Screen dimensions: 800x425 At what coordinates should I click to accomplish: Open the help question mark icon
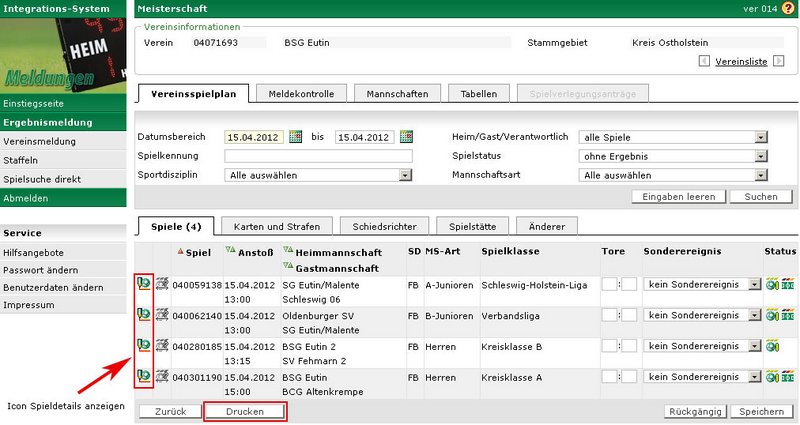(789, 8)
